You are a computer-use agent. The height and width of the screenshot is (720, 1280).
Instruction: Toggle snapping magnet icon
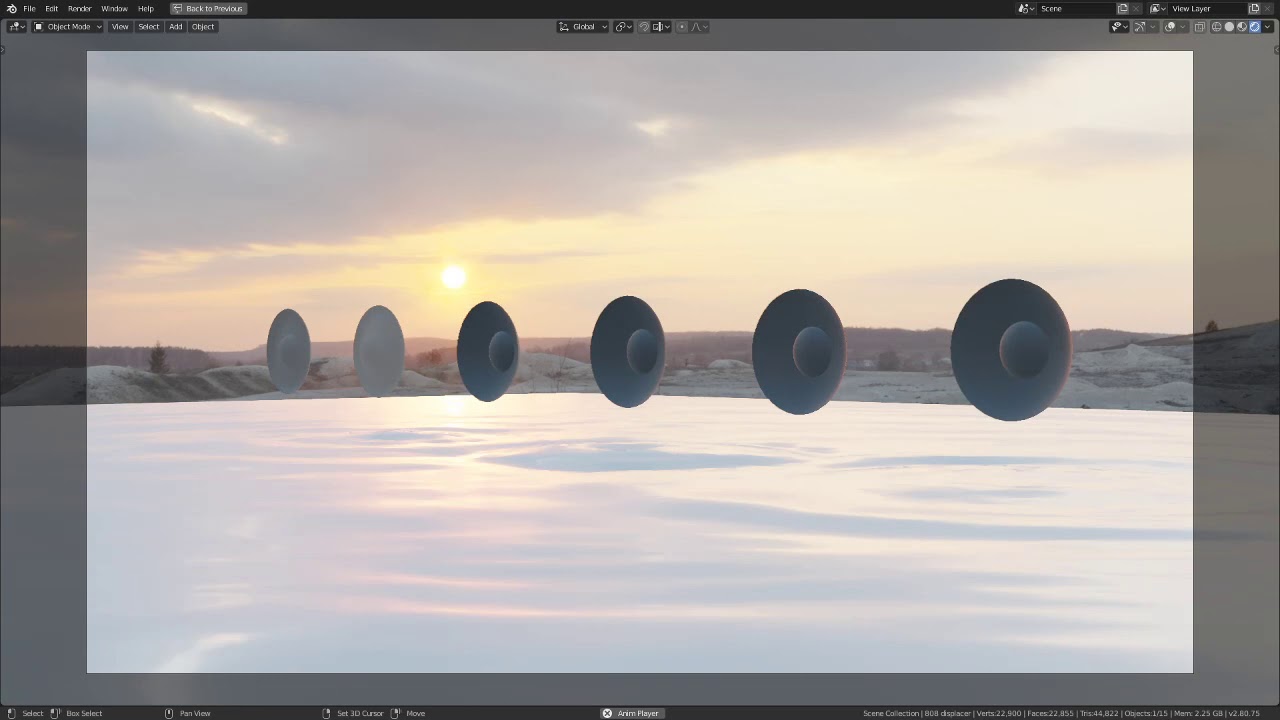coord(644,26)
